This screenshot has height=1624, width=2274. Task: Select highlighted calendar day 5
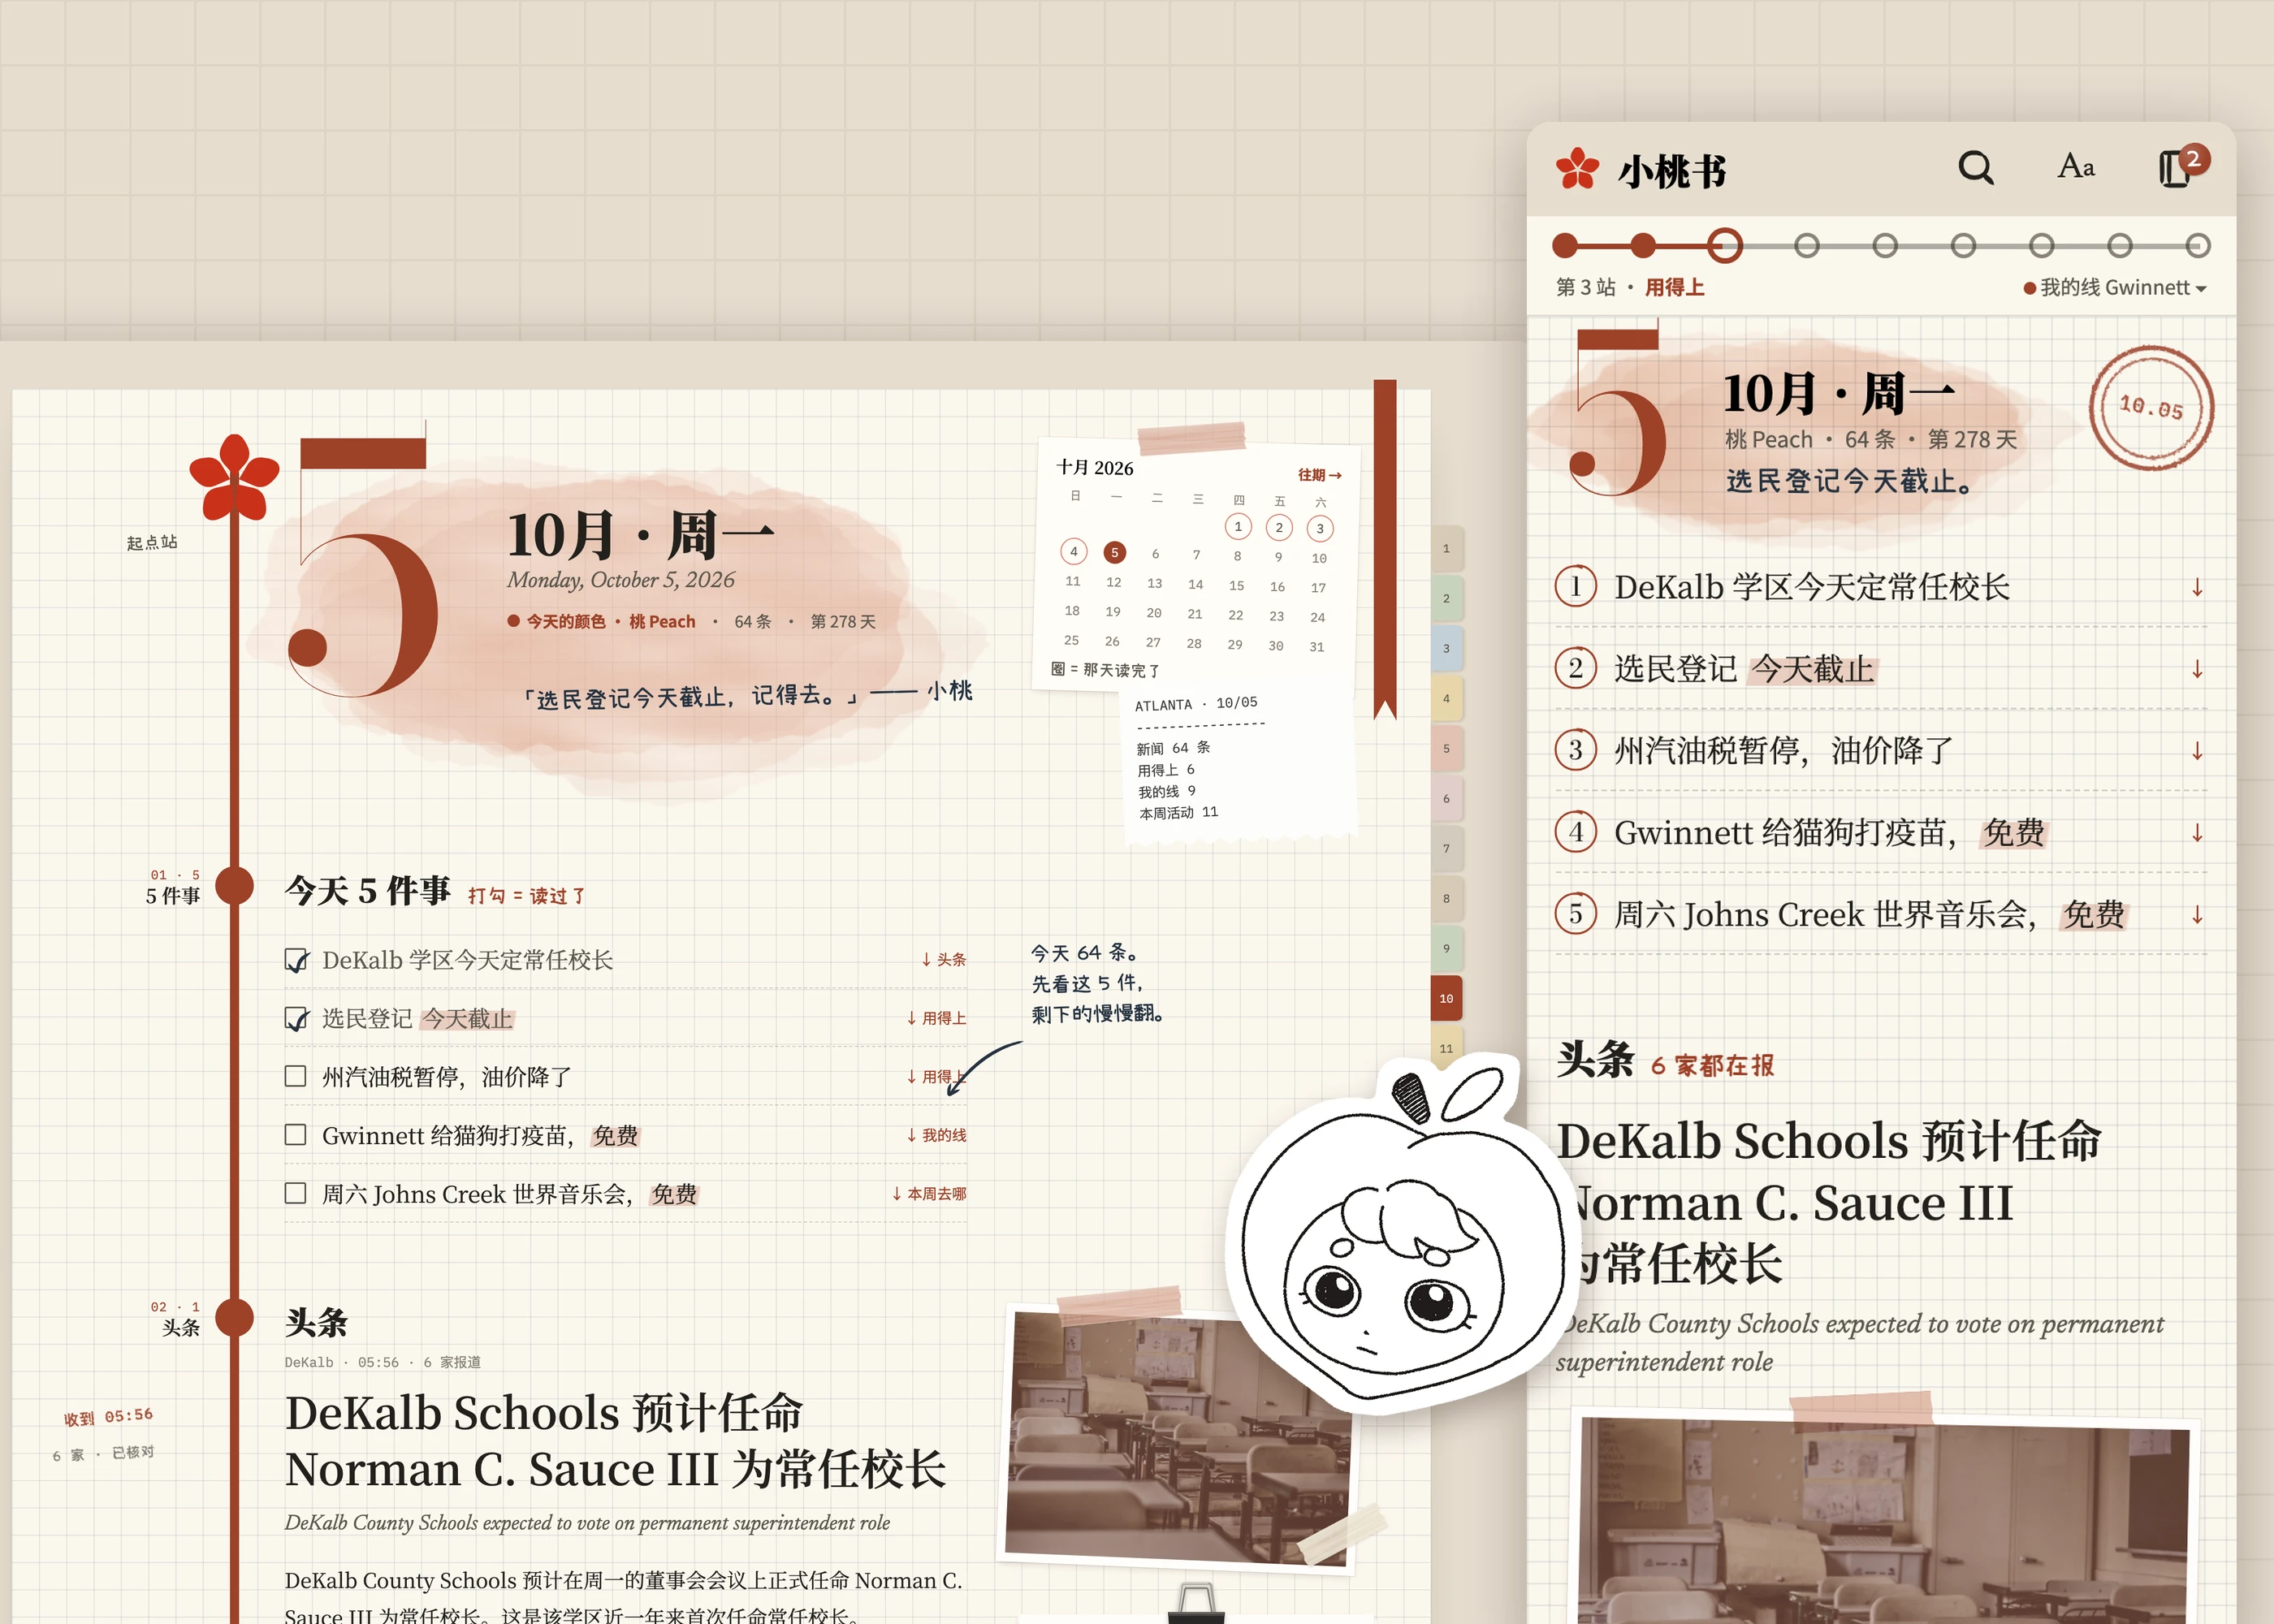coord(1115,553)
